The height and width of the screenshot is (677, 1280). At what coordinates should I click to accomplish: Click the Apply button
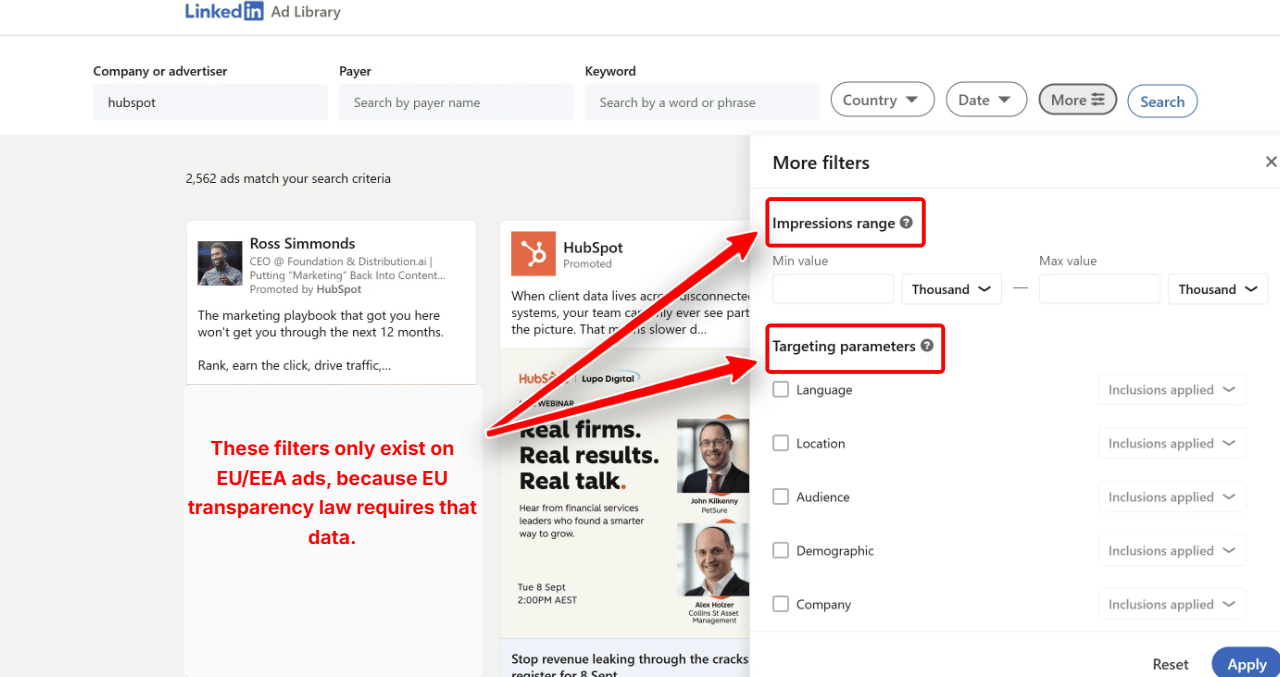coord(1246,663)
